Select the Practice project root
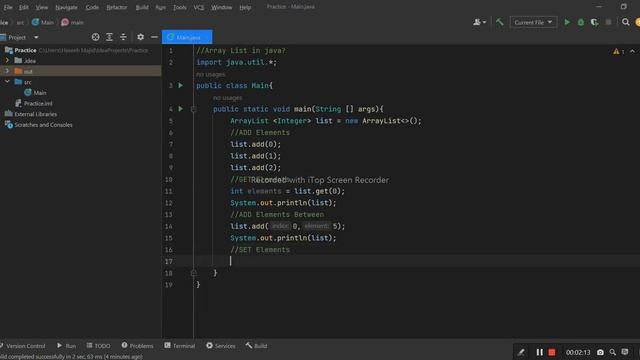 tap(25, 50)
